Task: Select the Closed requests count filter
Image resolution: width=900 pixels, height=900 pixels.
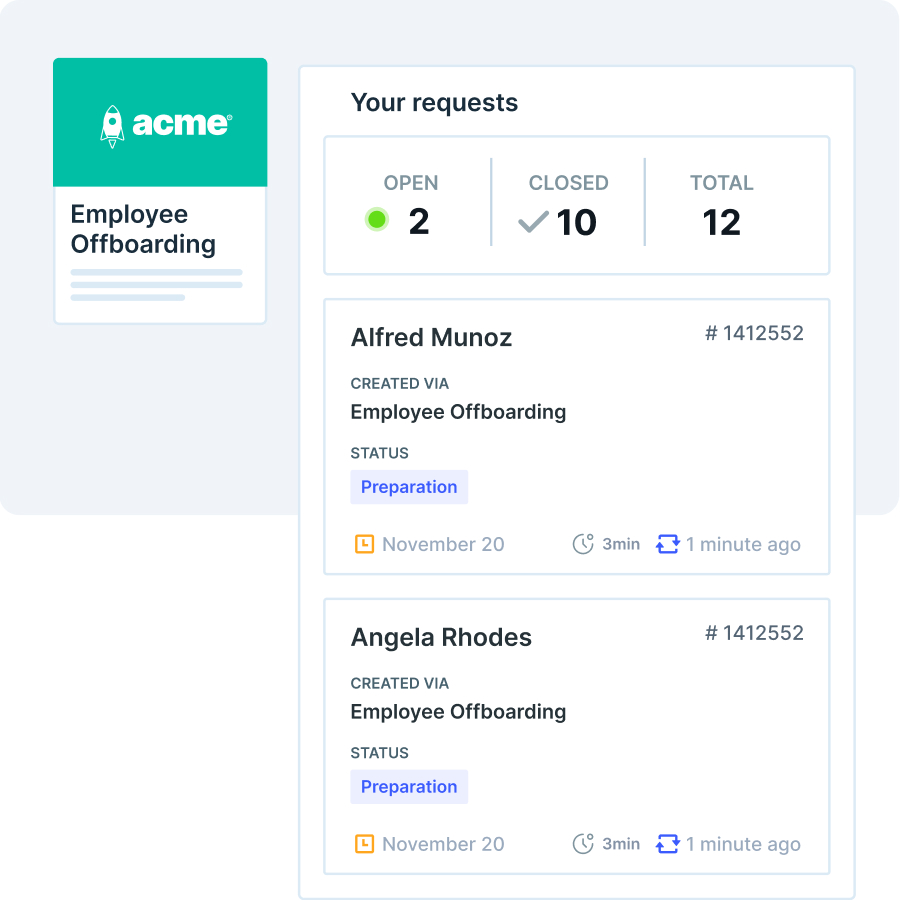Action: point(568,206)
